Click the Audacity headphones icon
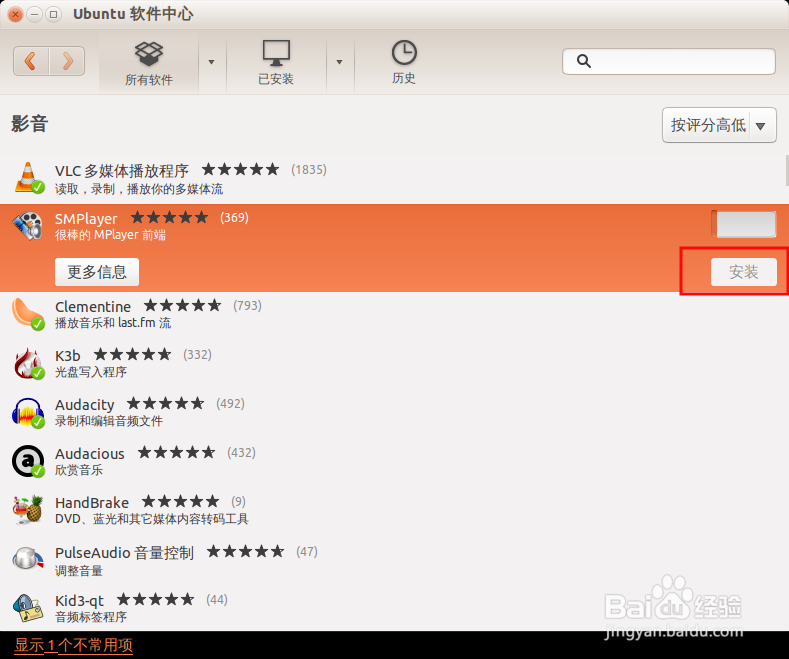This screenshot has height=659, width=789. 28,413
